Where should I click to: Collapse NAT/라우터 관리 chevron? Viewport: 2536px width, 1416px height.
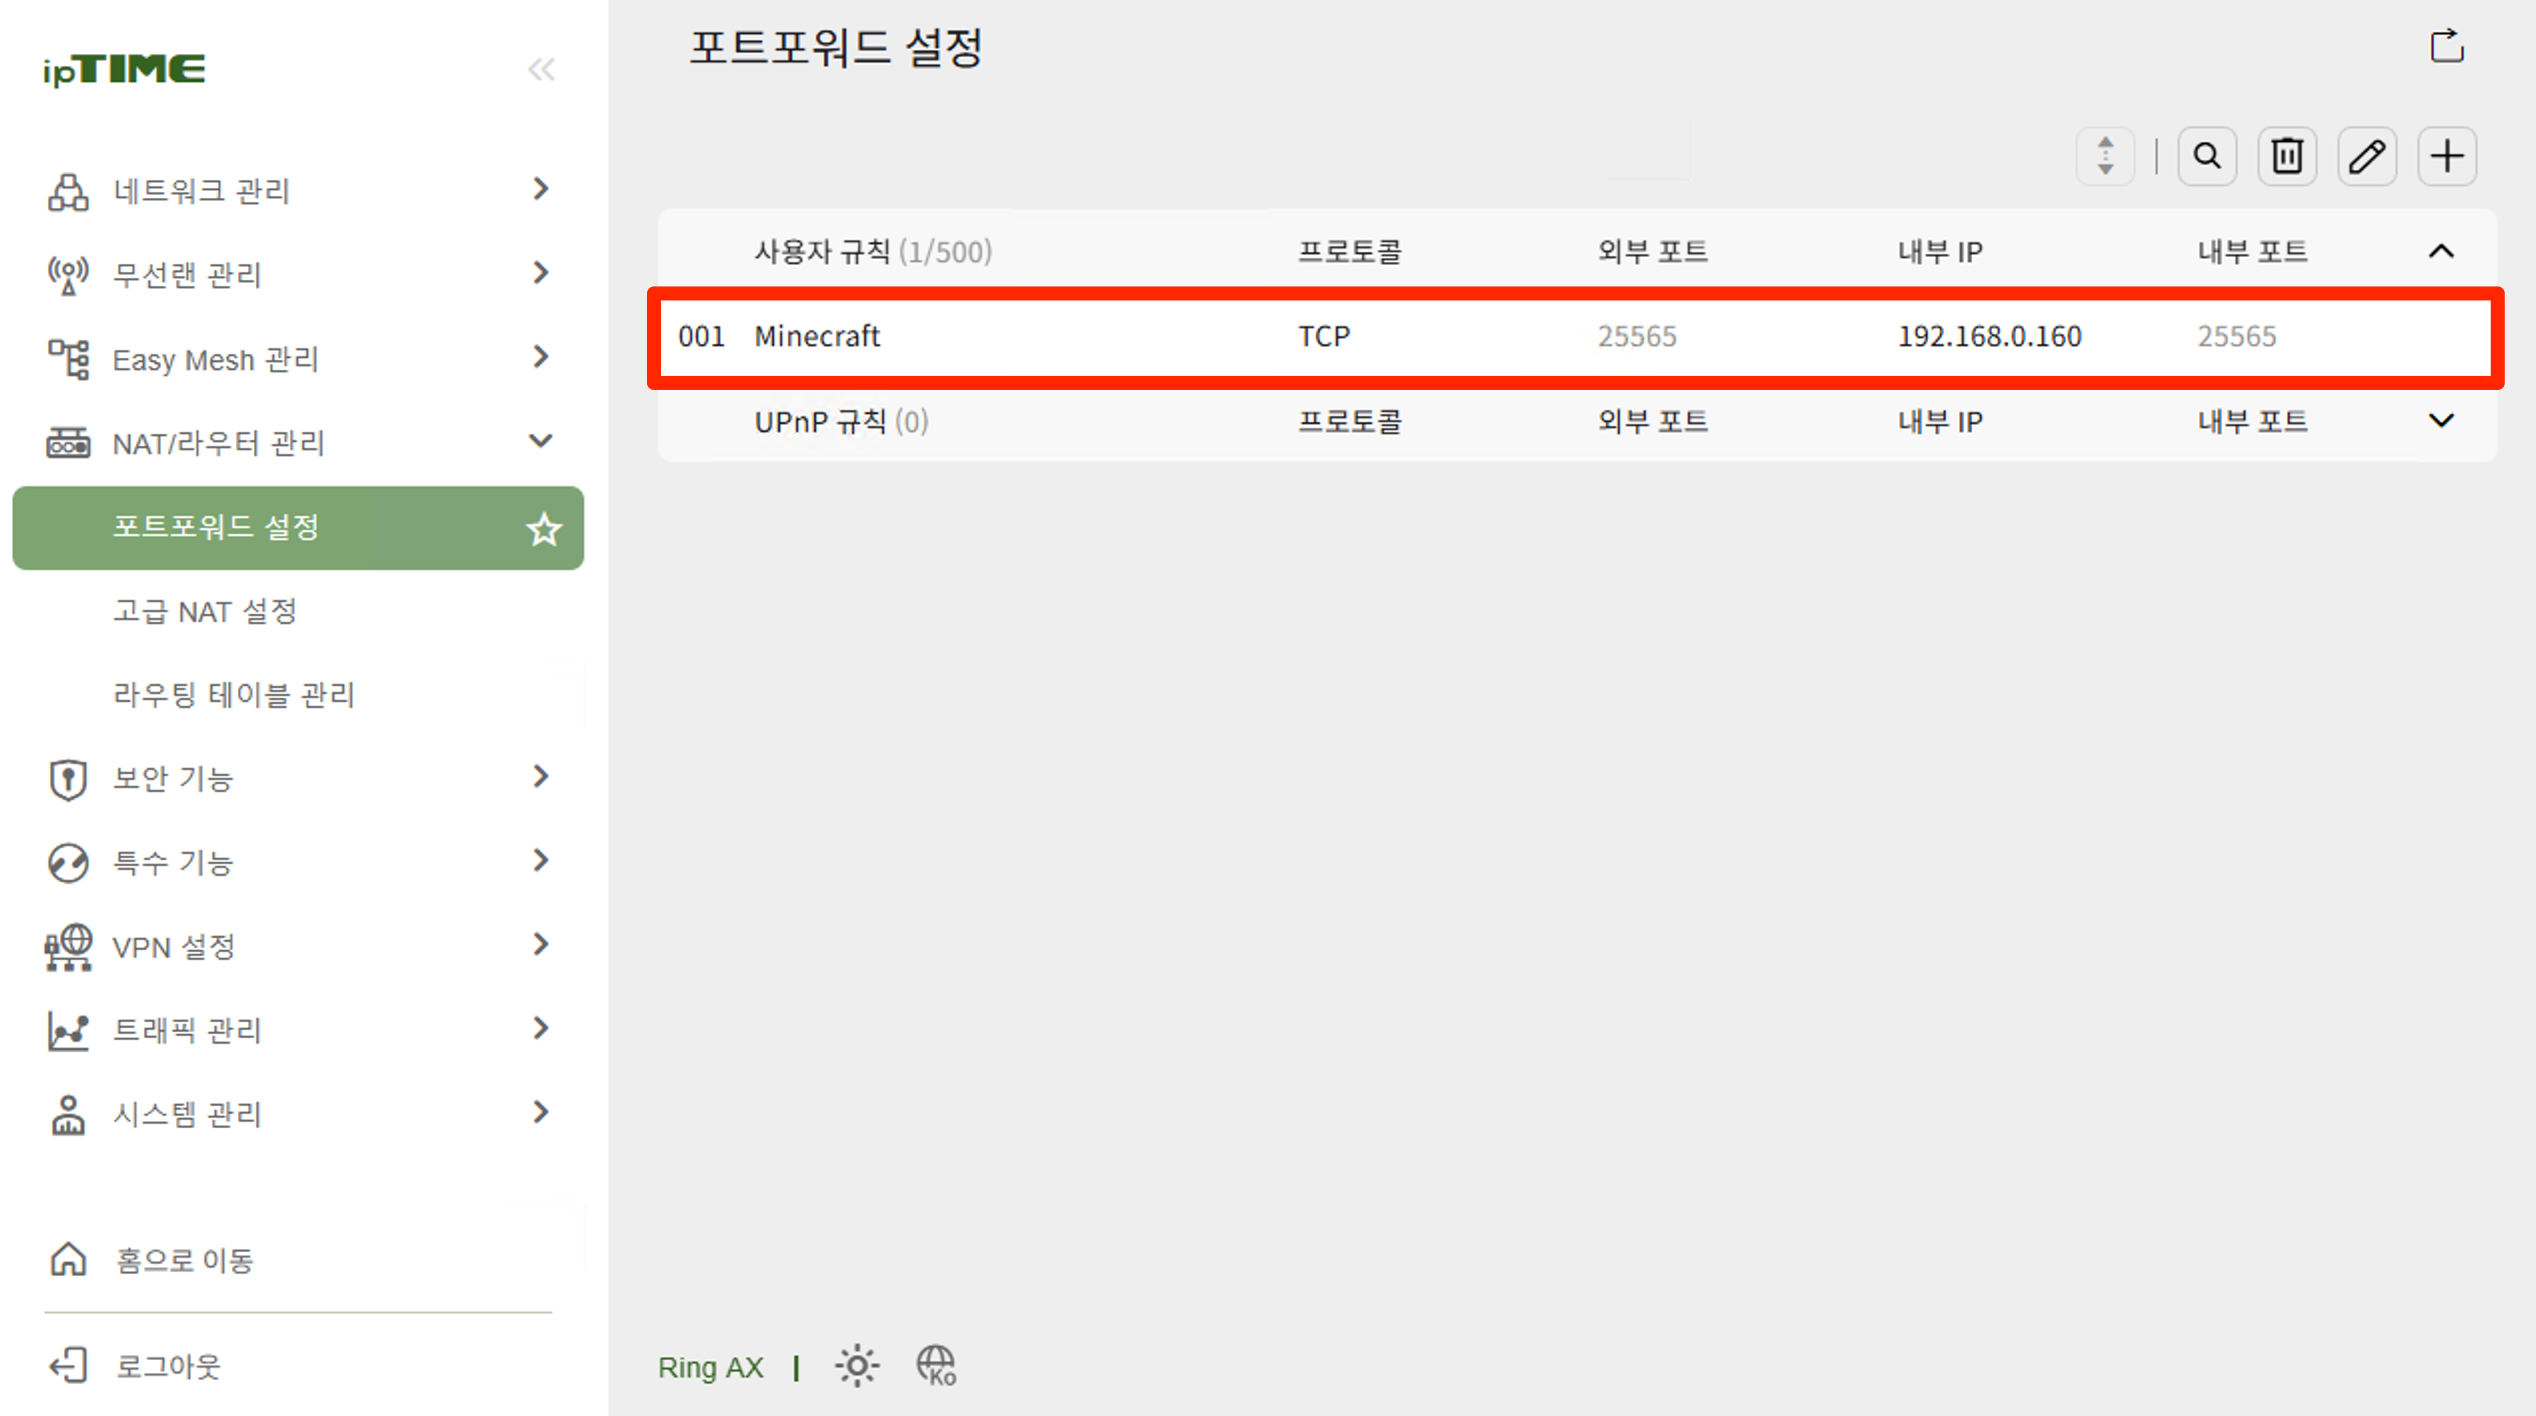(541, 441)
